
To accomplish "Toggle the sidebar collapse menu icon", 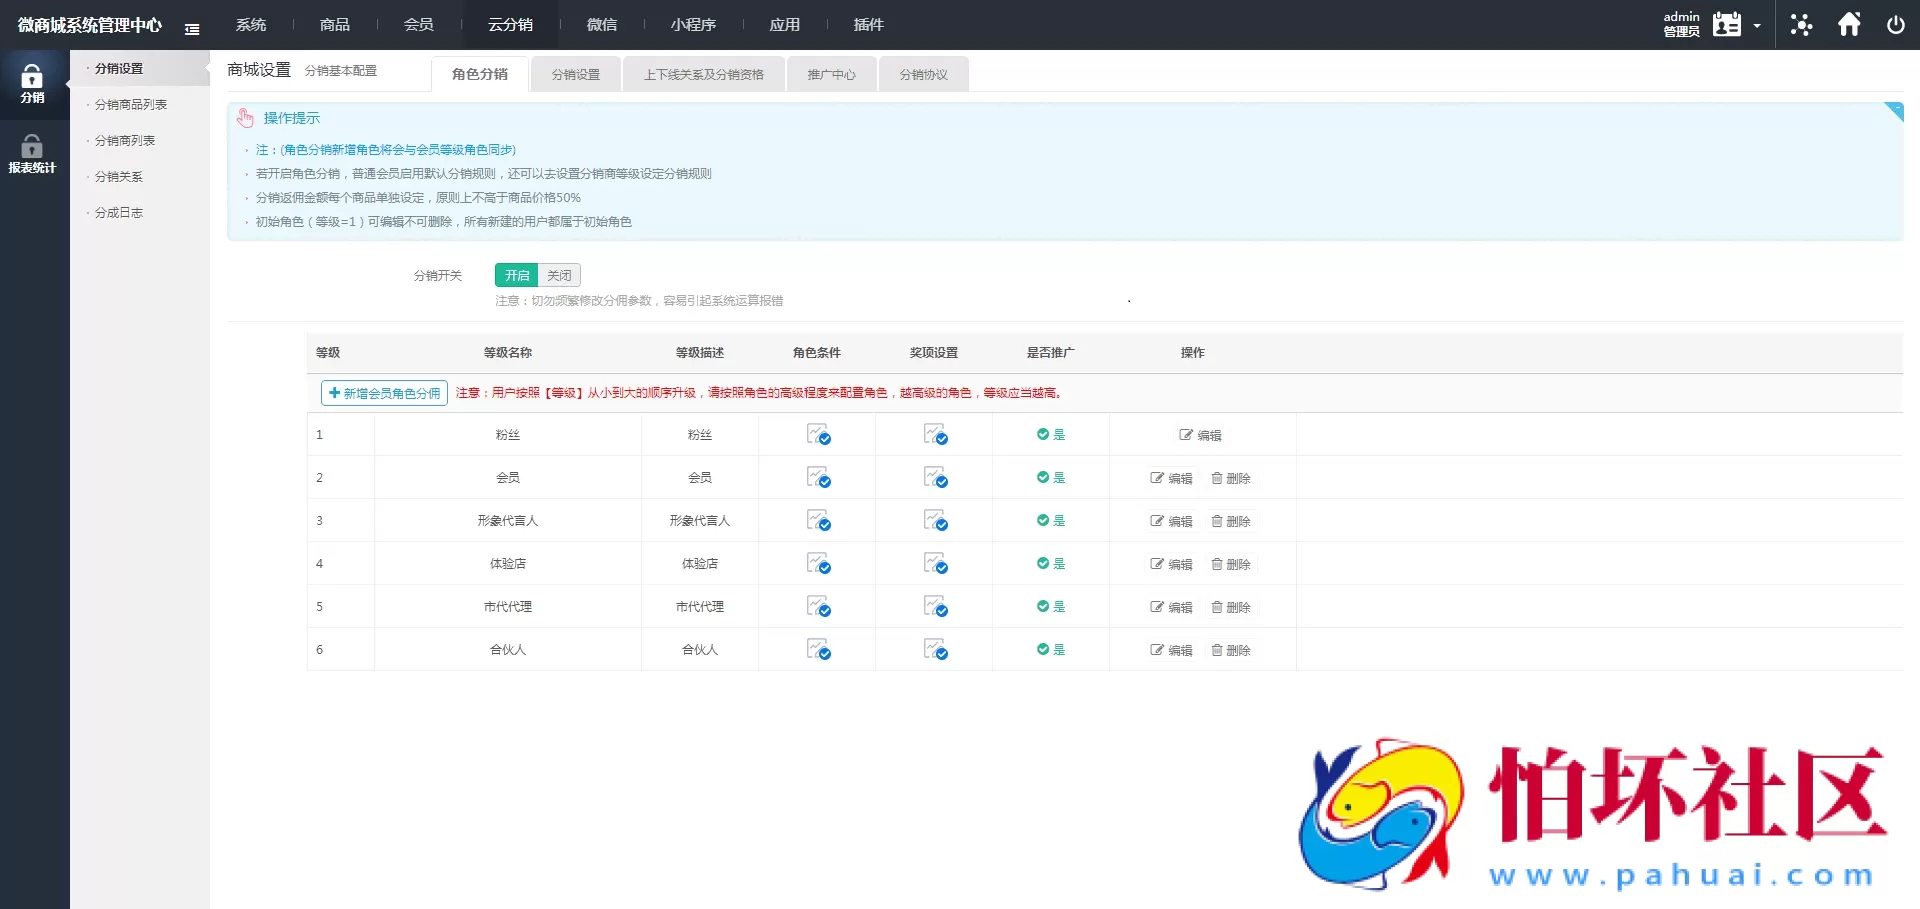I will [192, 29].
